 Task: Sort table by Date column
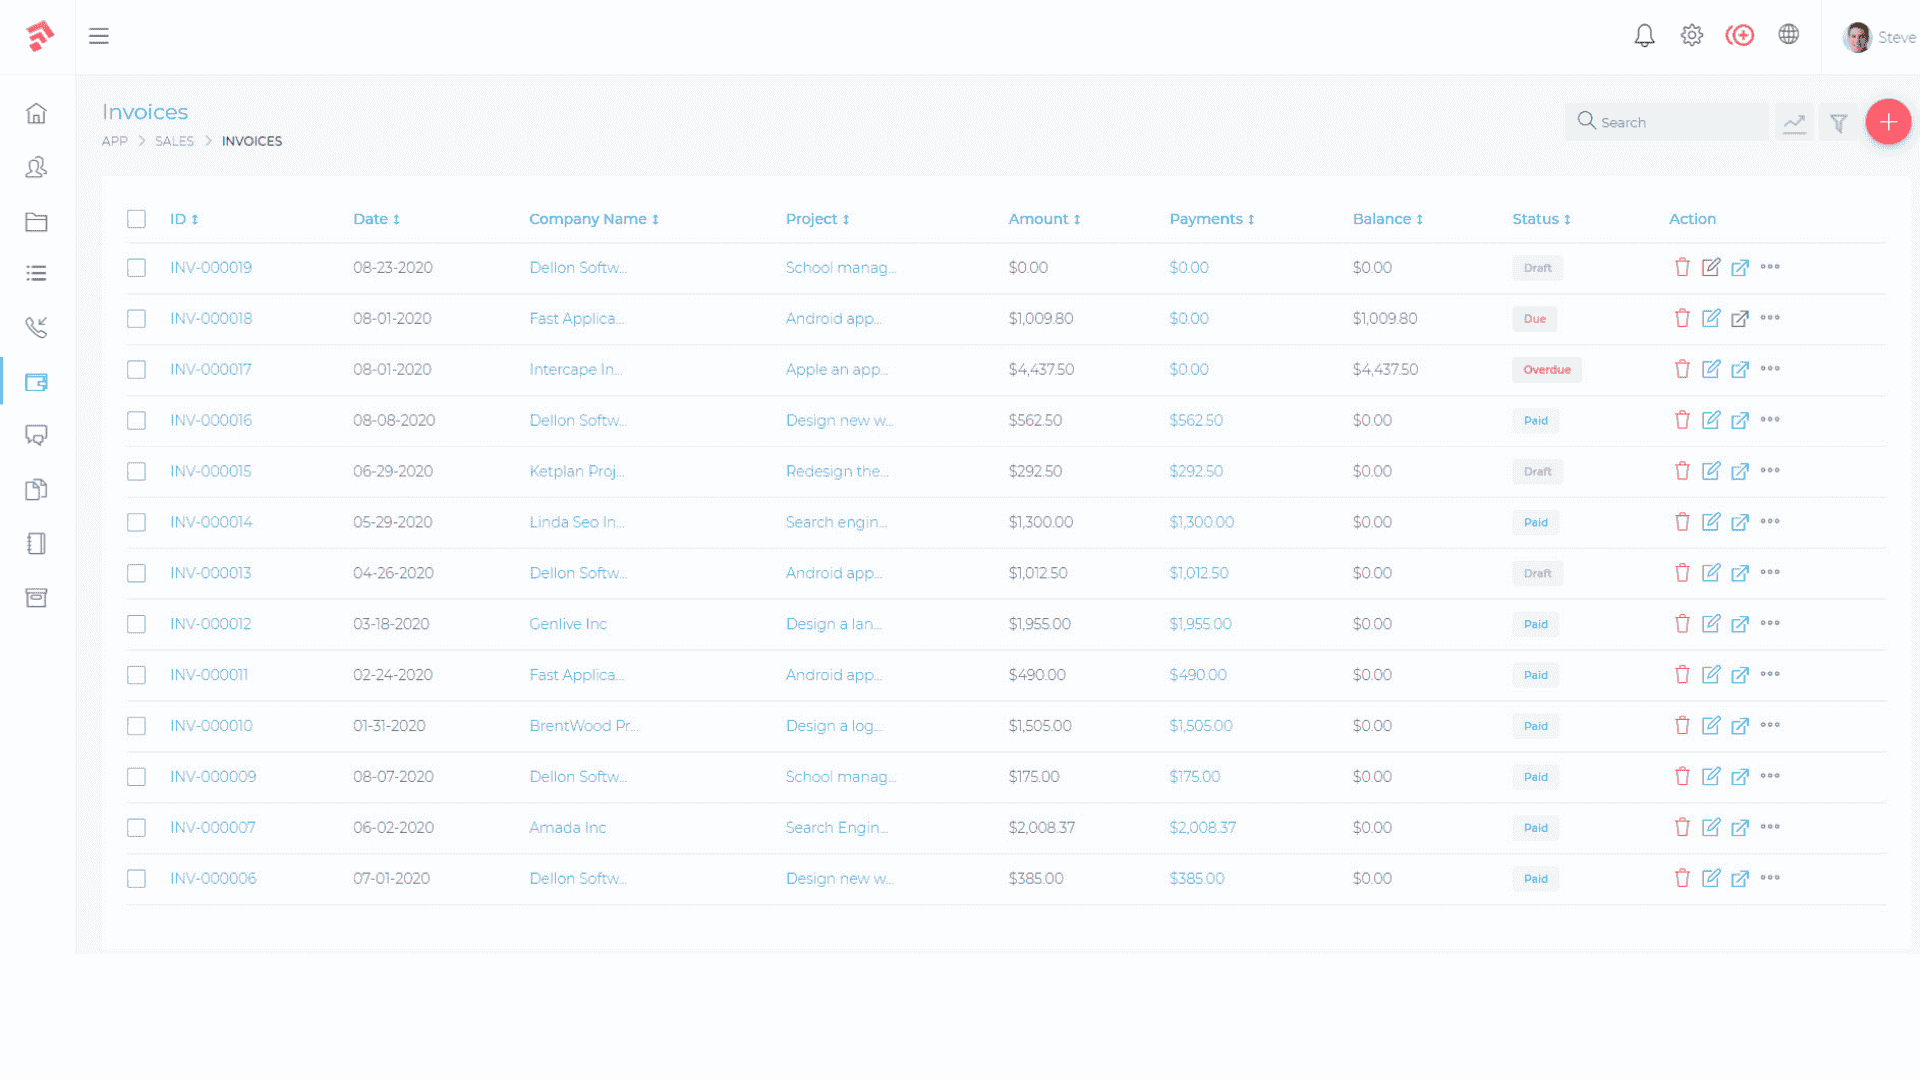tap(376, 219)
